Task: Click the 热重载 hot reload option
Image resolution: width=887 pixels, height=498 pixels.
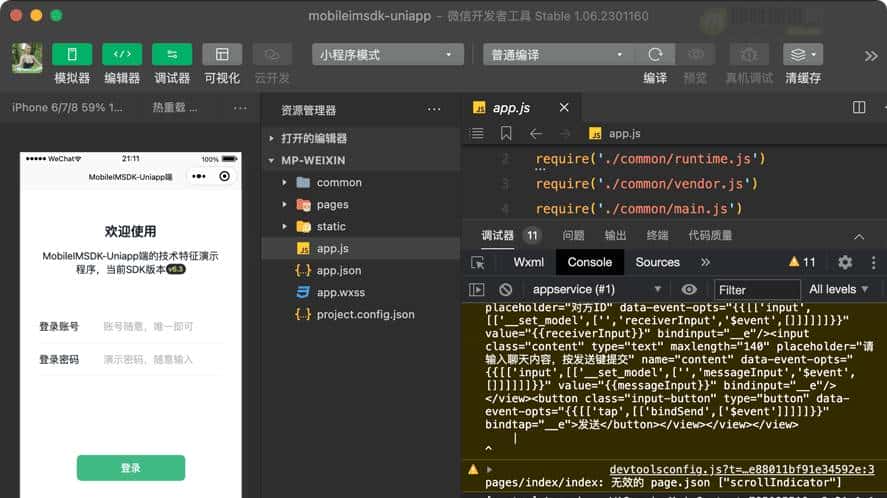Action: coord(175,108)
